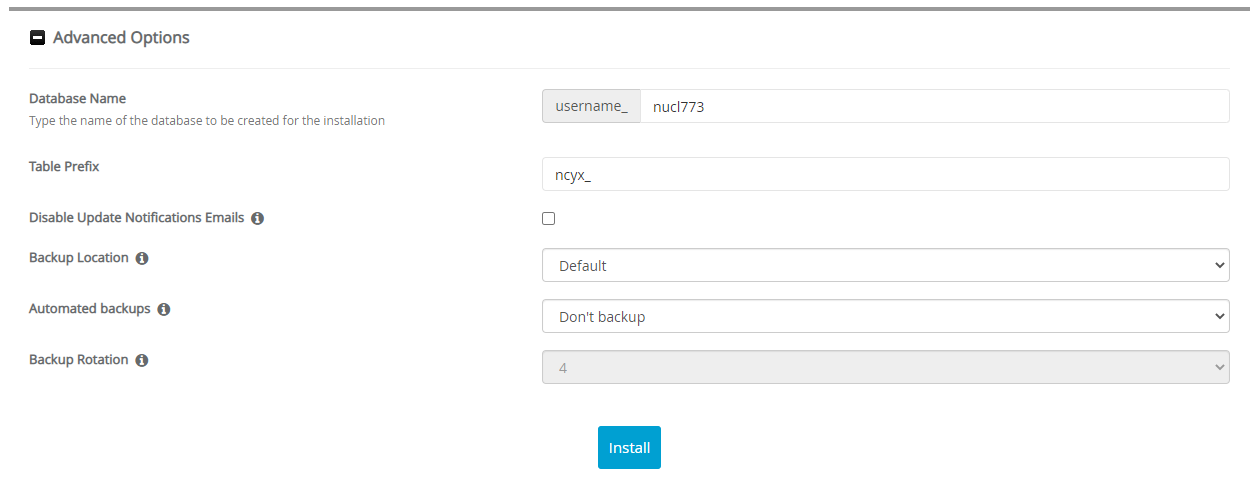Click the Automated backups label text
Image resolution: width=1257 pixels, height=479 pixels.
[90, 309]
